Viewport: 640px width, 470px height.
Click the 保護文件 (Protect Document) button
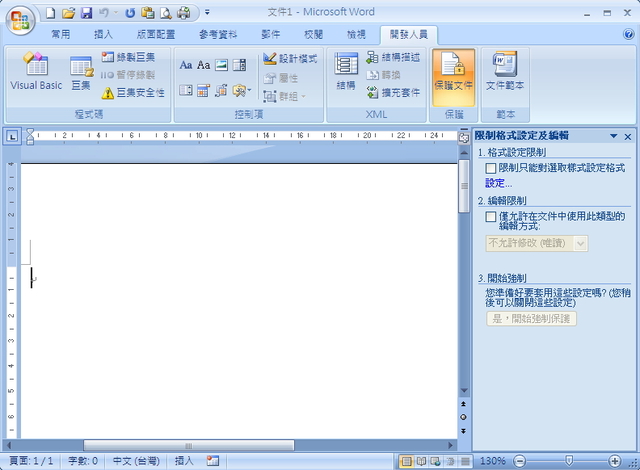(x=454, y=73)
